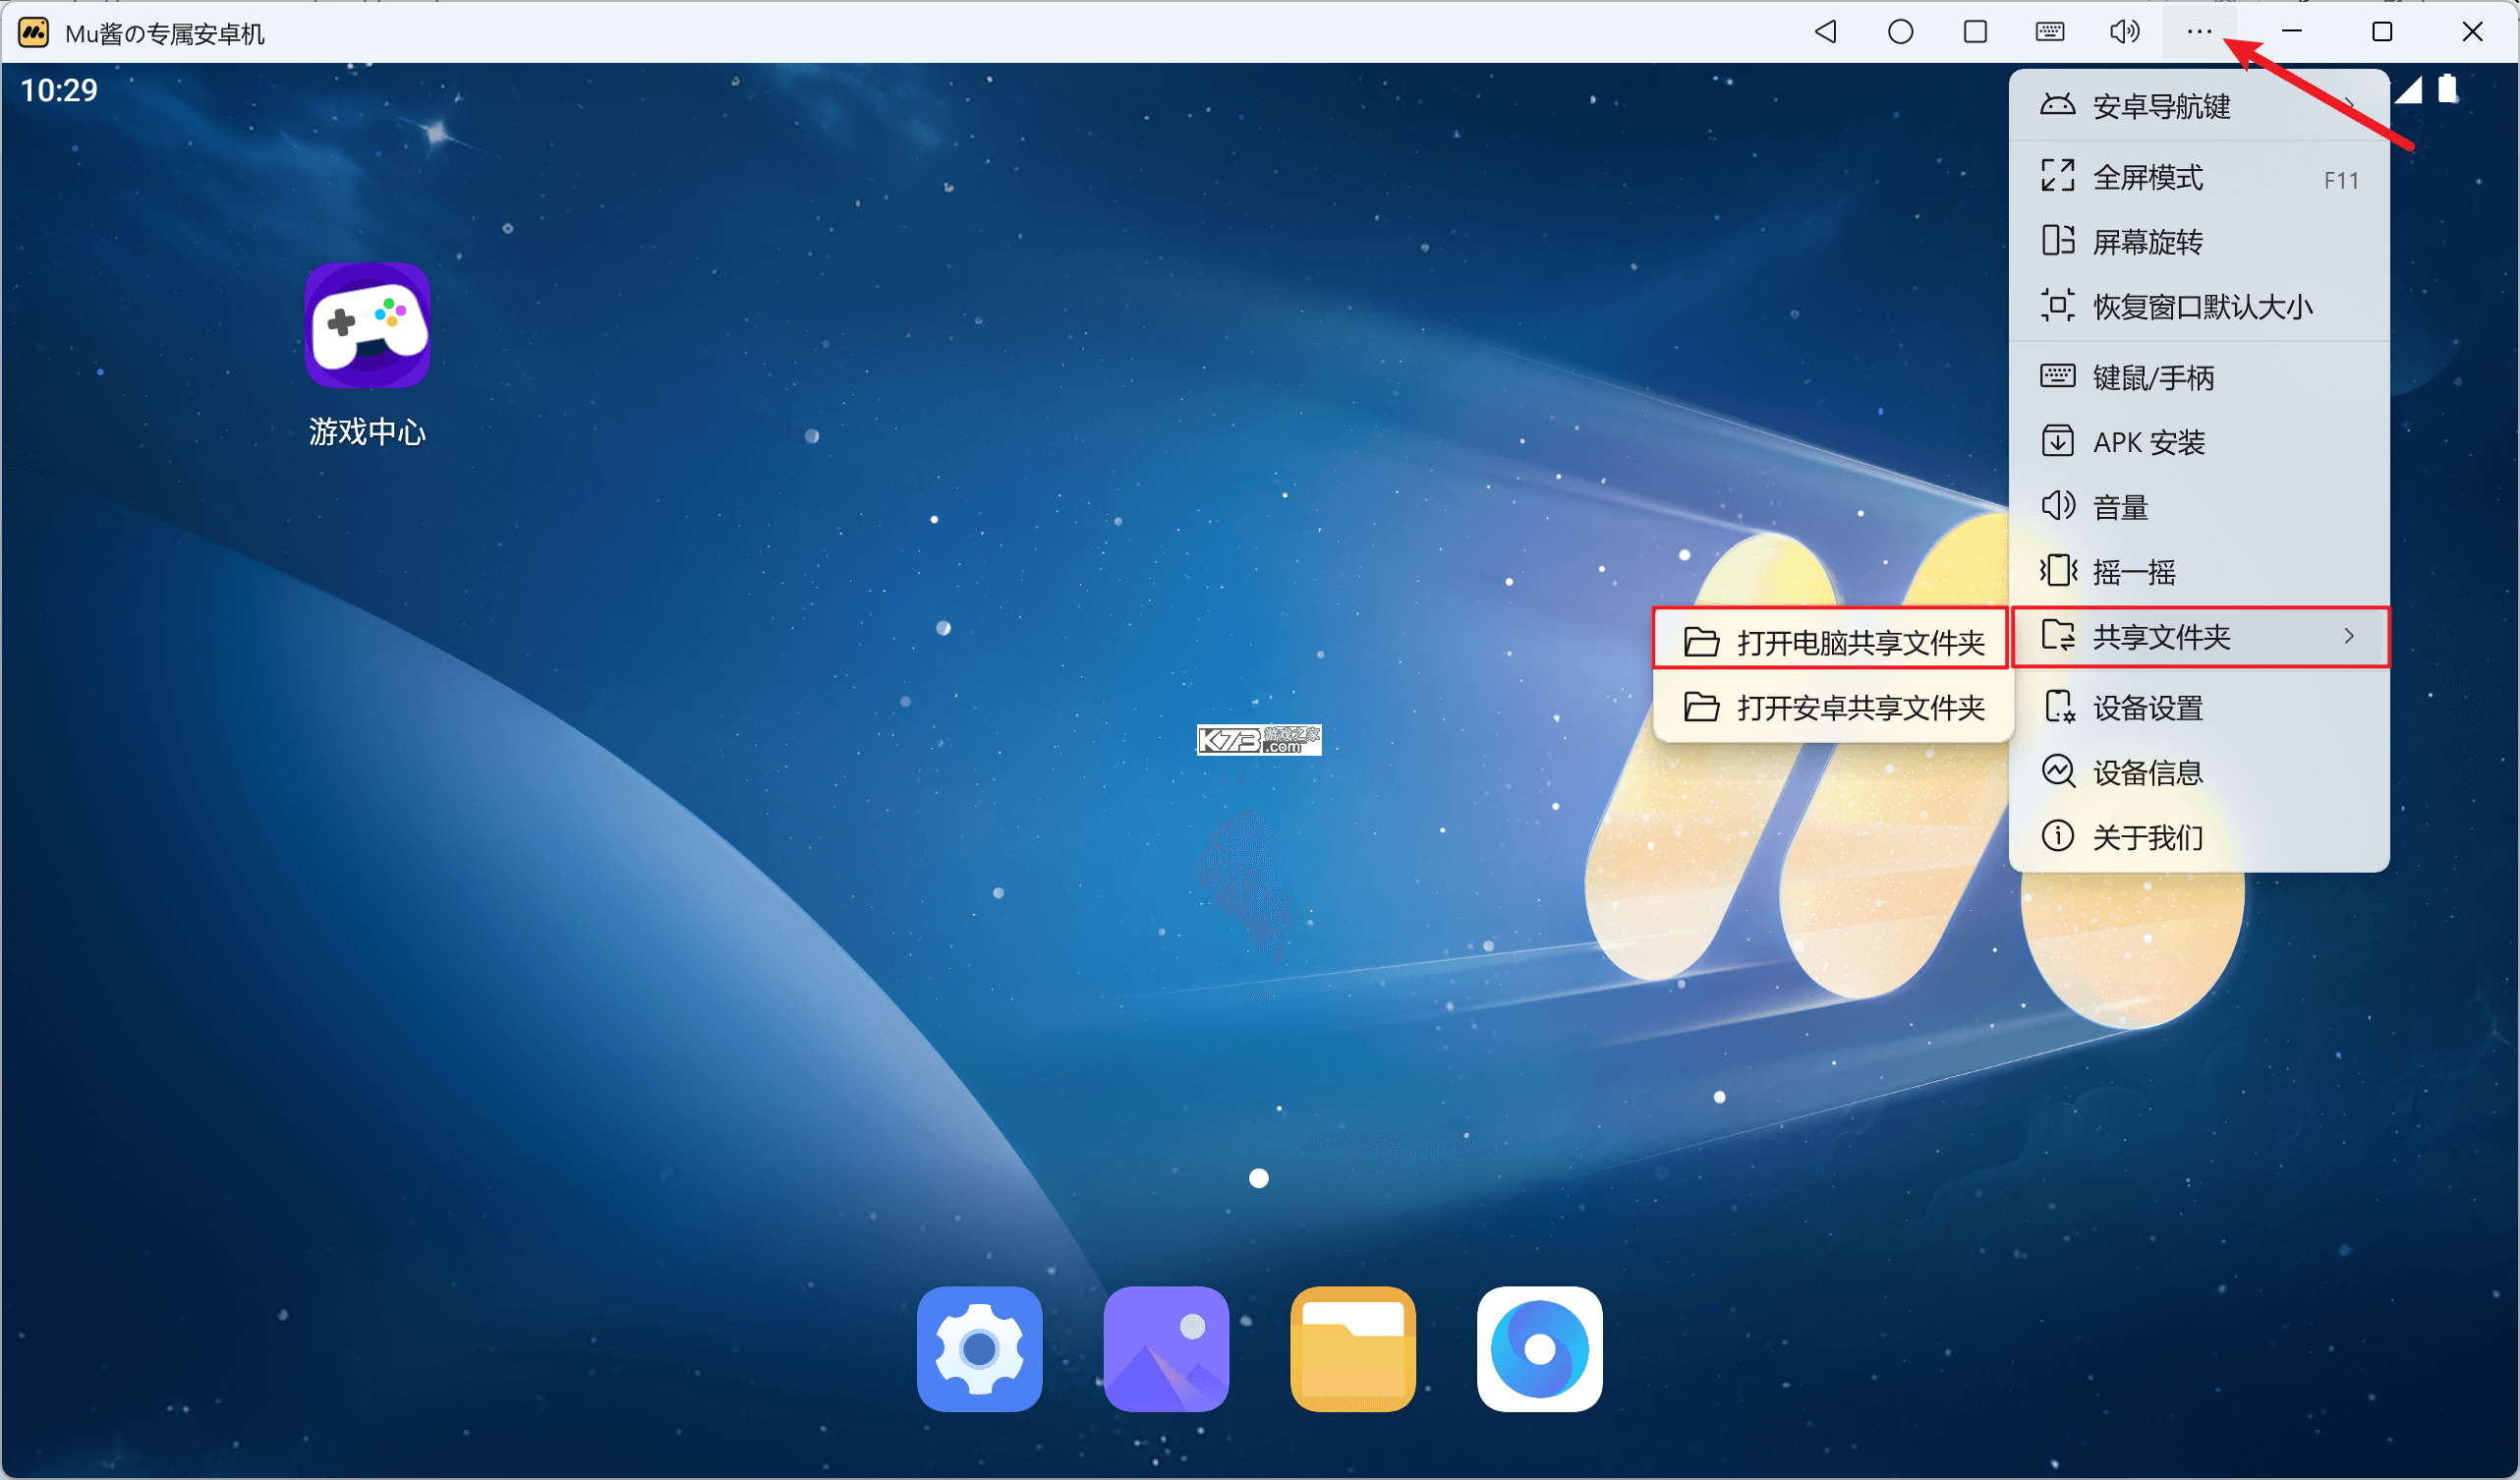Open the keyboard mapping icon in title bar
This screenshot has width=2520, height=1480.
tap(2050, 32)
